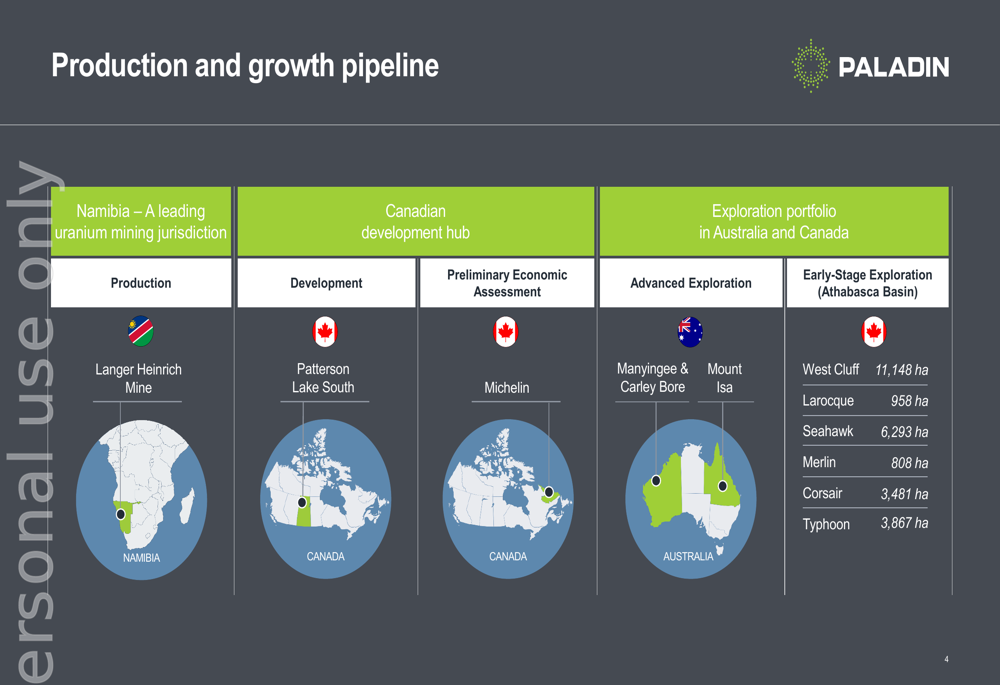
Task: Select the '3,481 ha' area value
Action: tap(904, 494)
